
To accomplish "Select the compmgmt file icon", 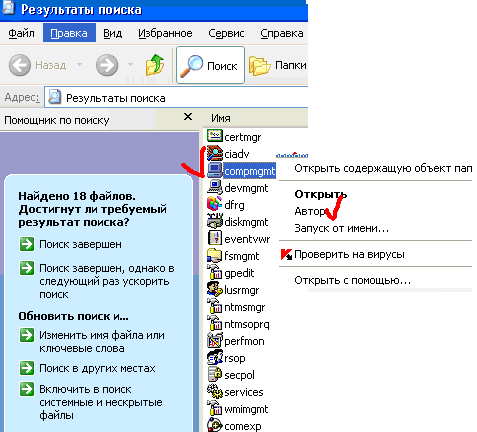I will point(215,170).
